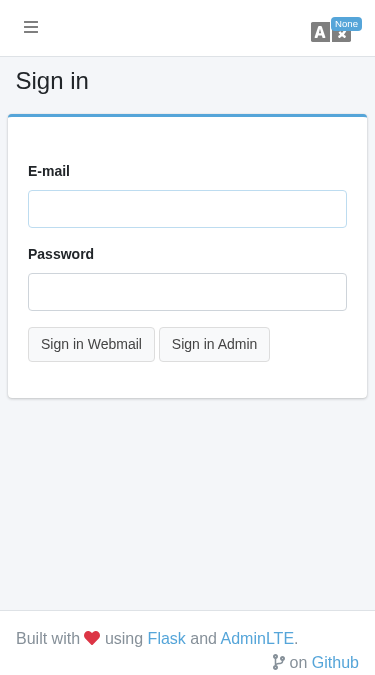Open the AdminLTE link in footer
The image size is (375, 675).
(x=257, y=638)
